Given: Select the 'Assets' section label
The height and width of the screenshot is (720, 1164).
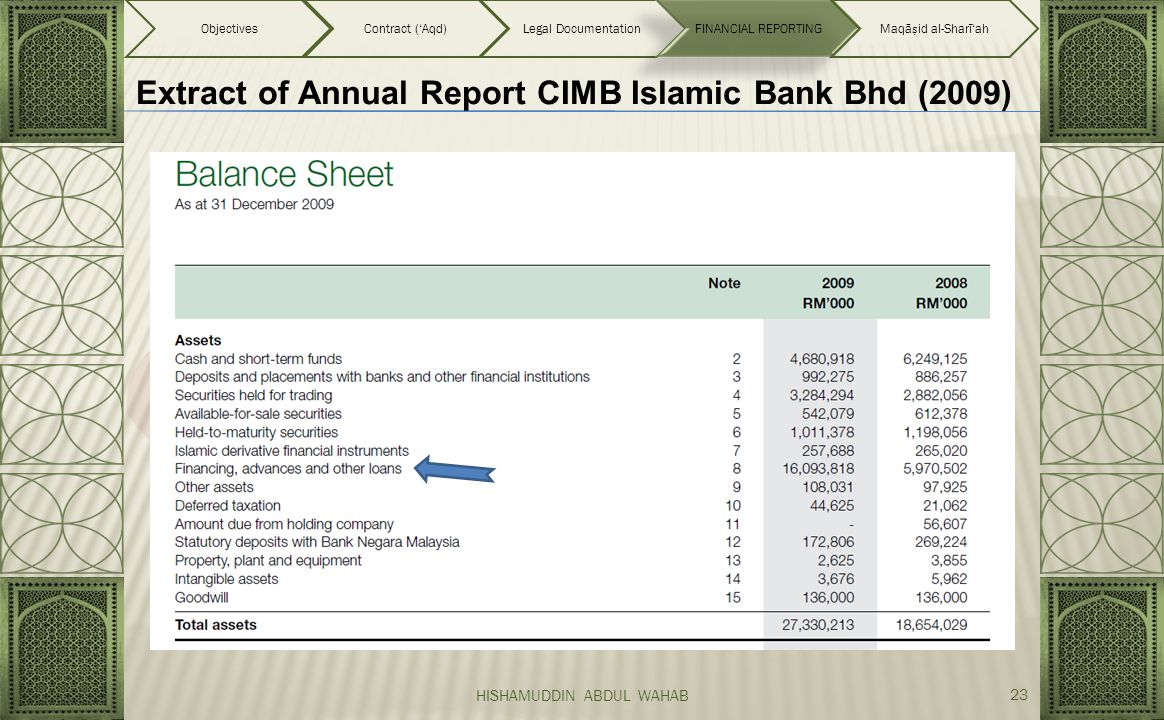Looking at the screenshot, I should (x=198, y=341).
